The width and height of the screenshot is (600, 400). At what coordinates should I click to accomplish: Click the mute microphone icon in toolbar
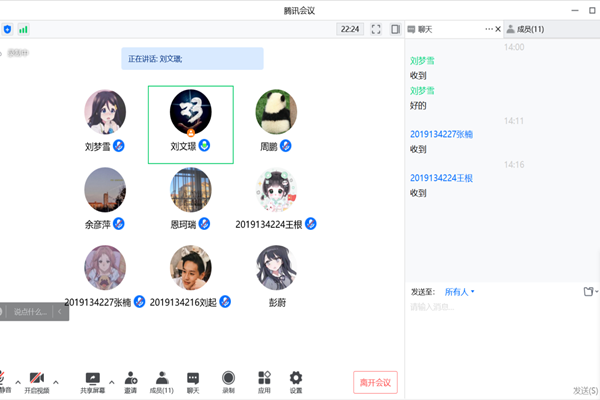[x=5, y=380]
